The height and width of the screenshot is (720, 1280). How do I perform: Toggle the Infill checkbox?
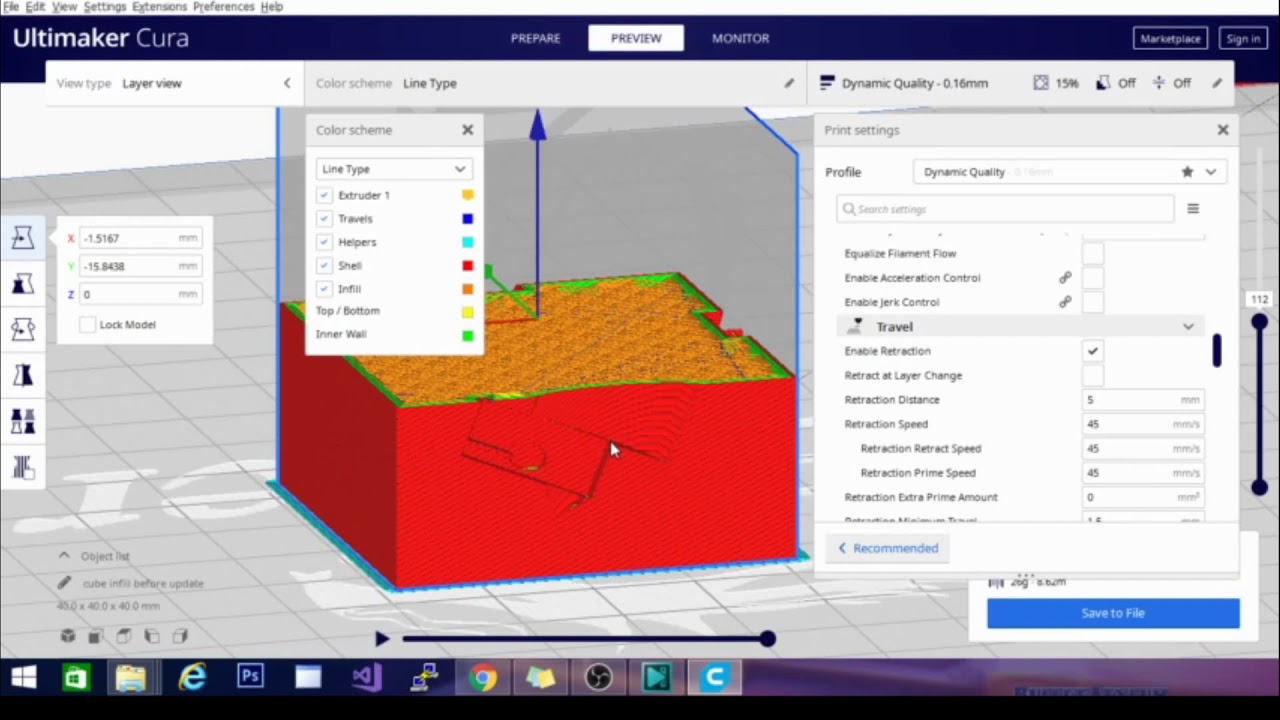click(x=324, y=289)
